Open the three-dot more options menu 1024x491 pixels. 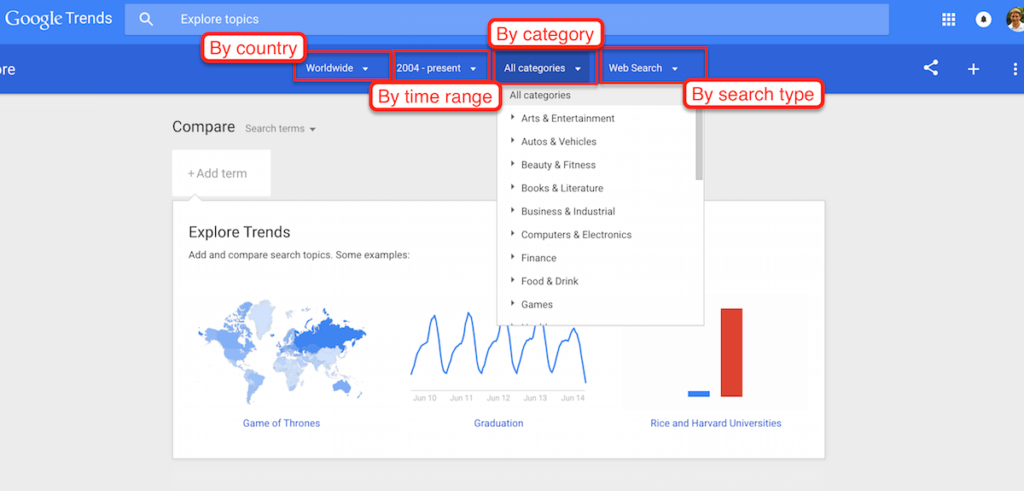coord(1015,69)
